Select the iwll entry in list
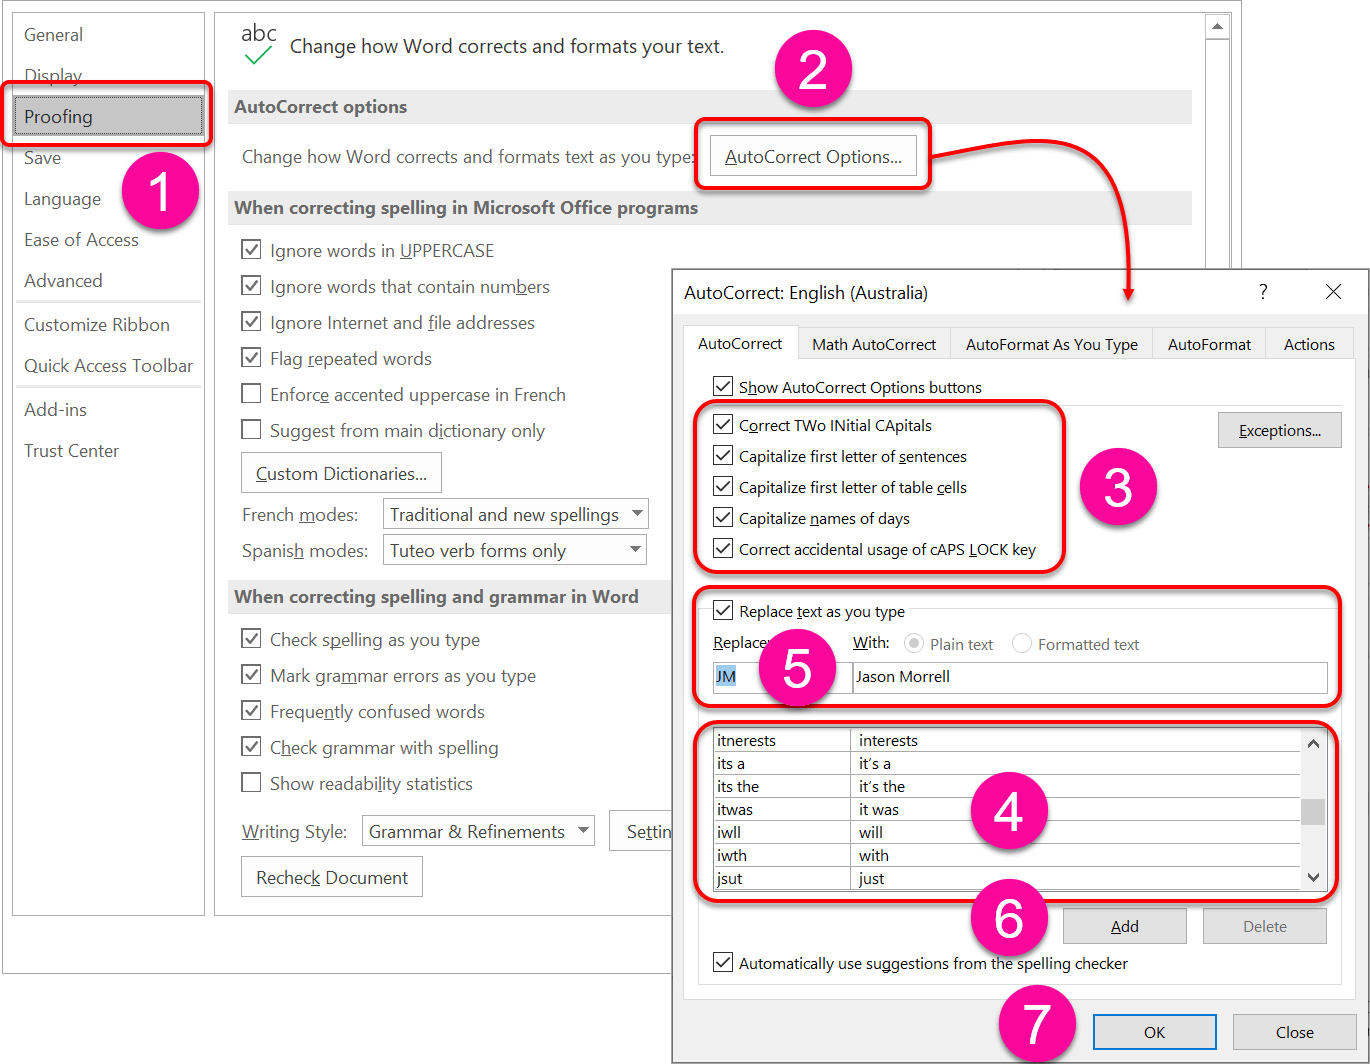The height and width of the screenshot is (1064, 1370). click(1007, 833)
